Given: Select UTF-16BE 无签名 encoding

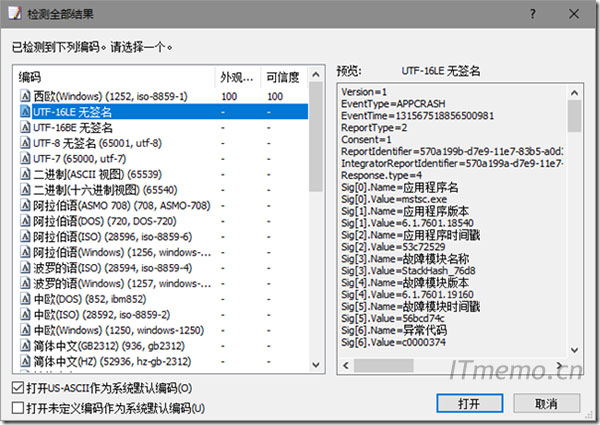Looking at the screenshot, I should tap(73, 127).
